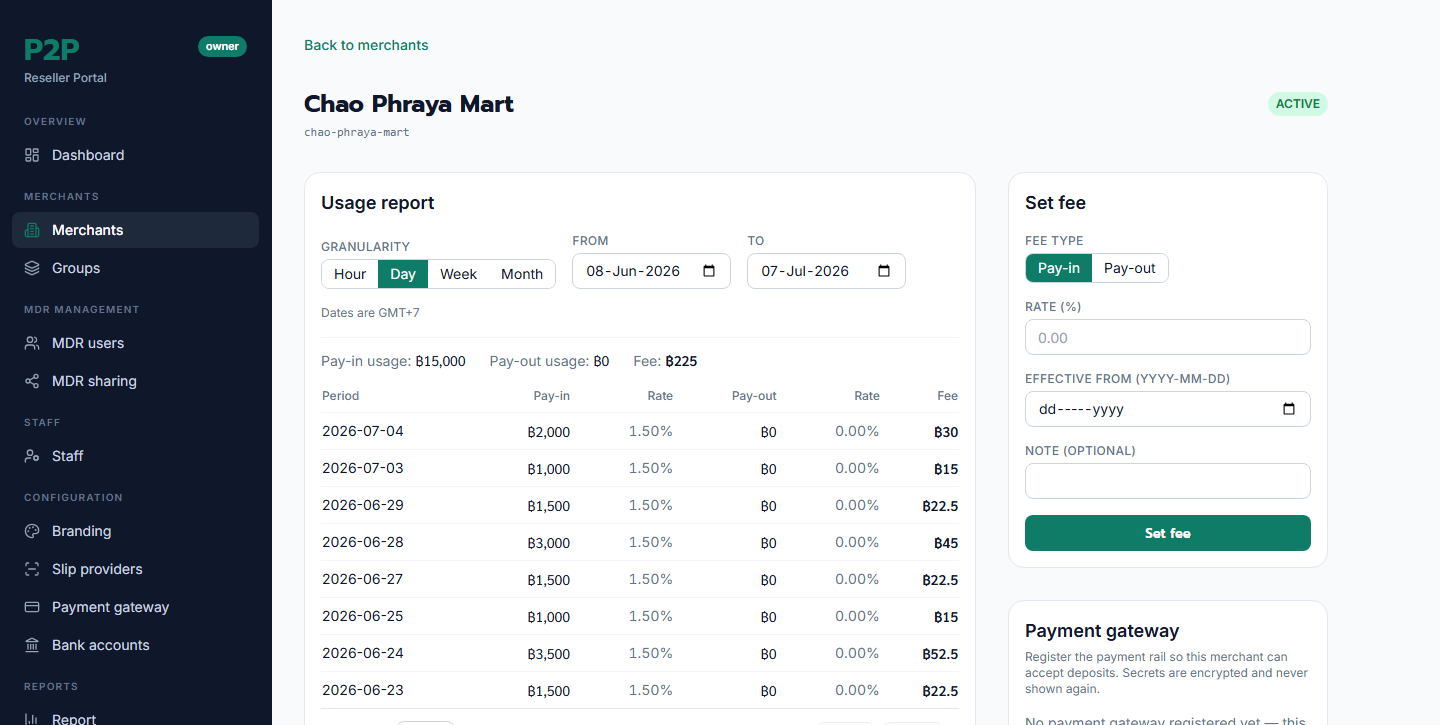Open calendar picker in the From date field

pos(709,271)
